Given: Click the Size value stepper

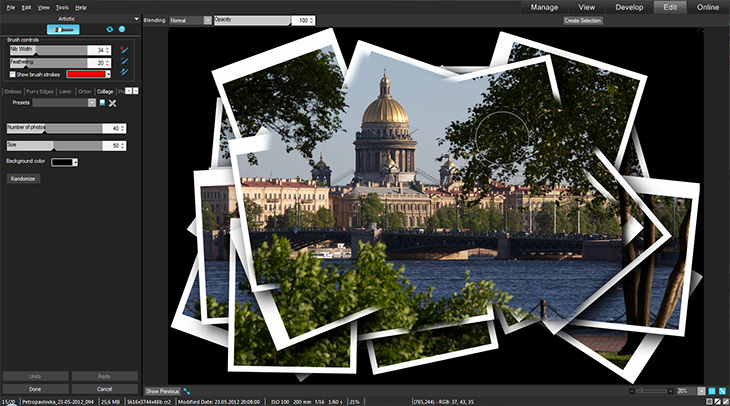Looking at the screenshot, I should (123, 145).
